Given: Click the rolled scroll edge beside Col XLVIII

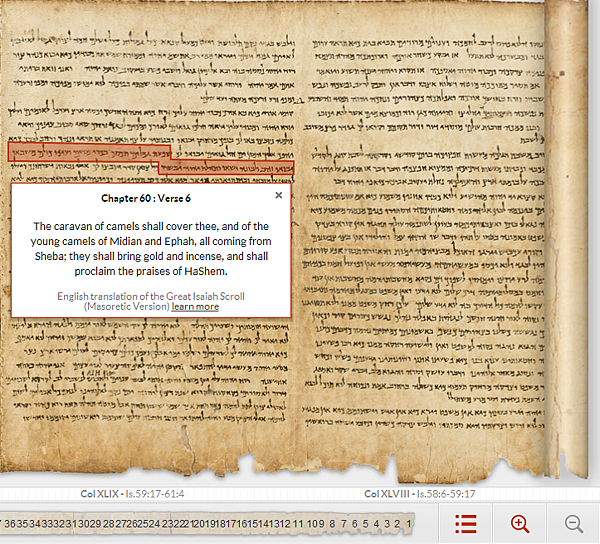Looking at the screenshot, I should point(566,237).
